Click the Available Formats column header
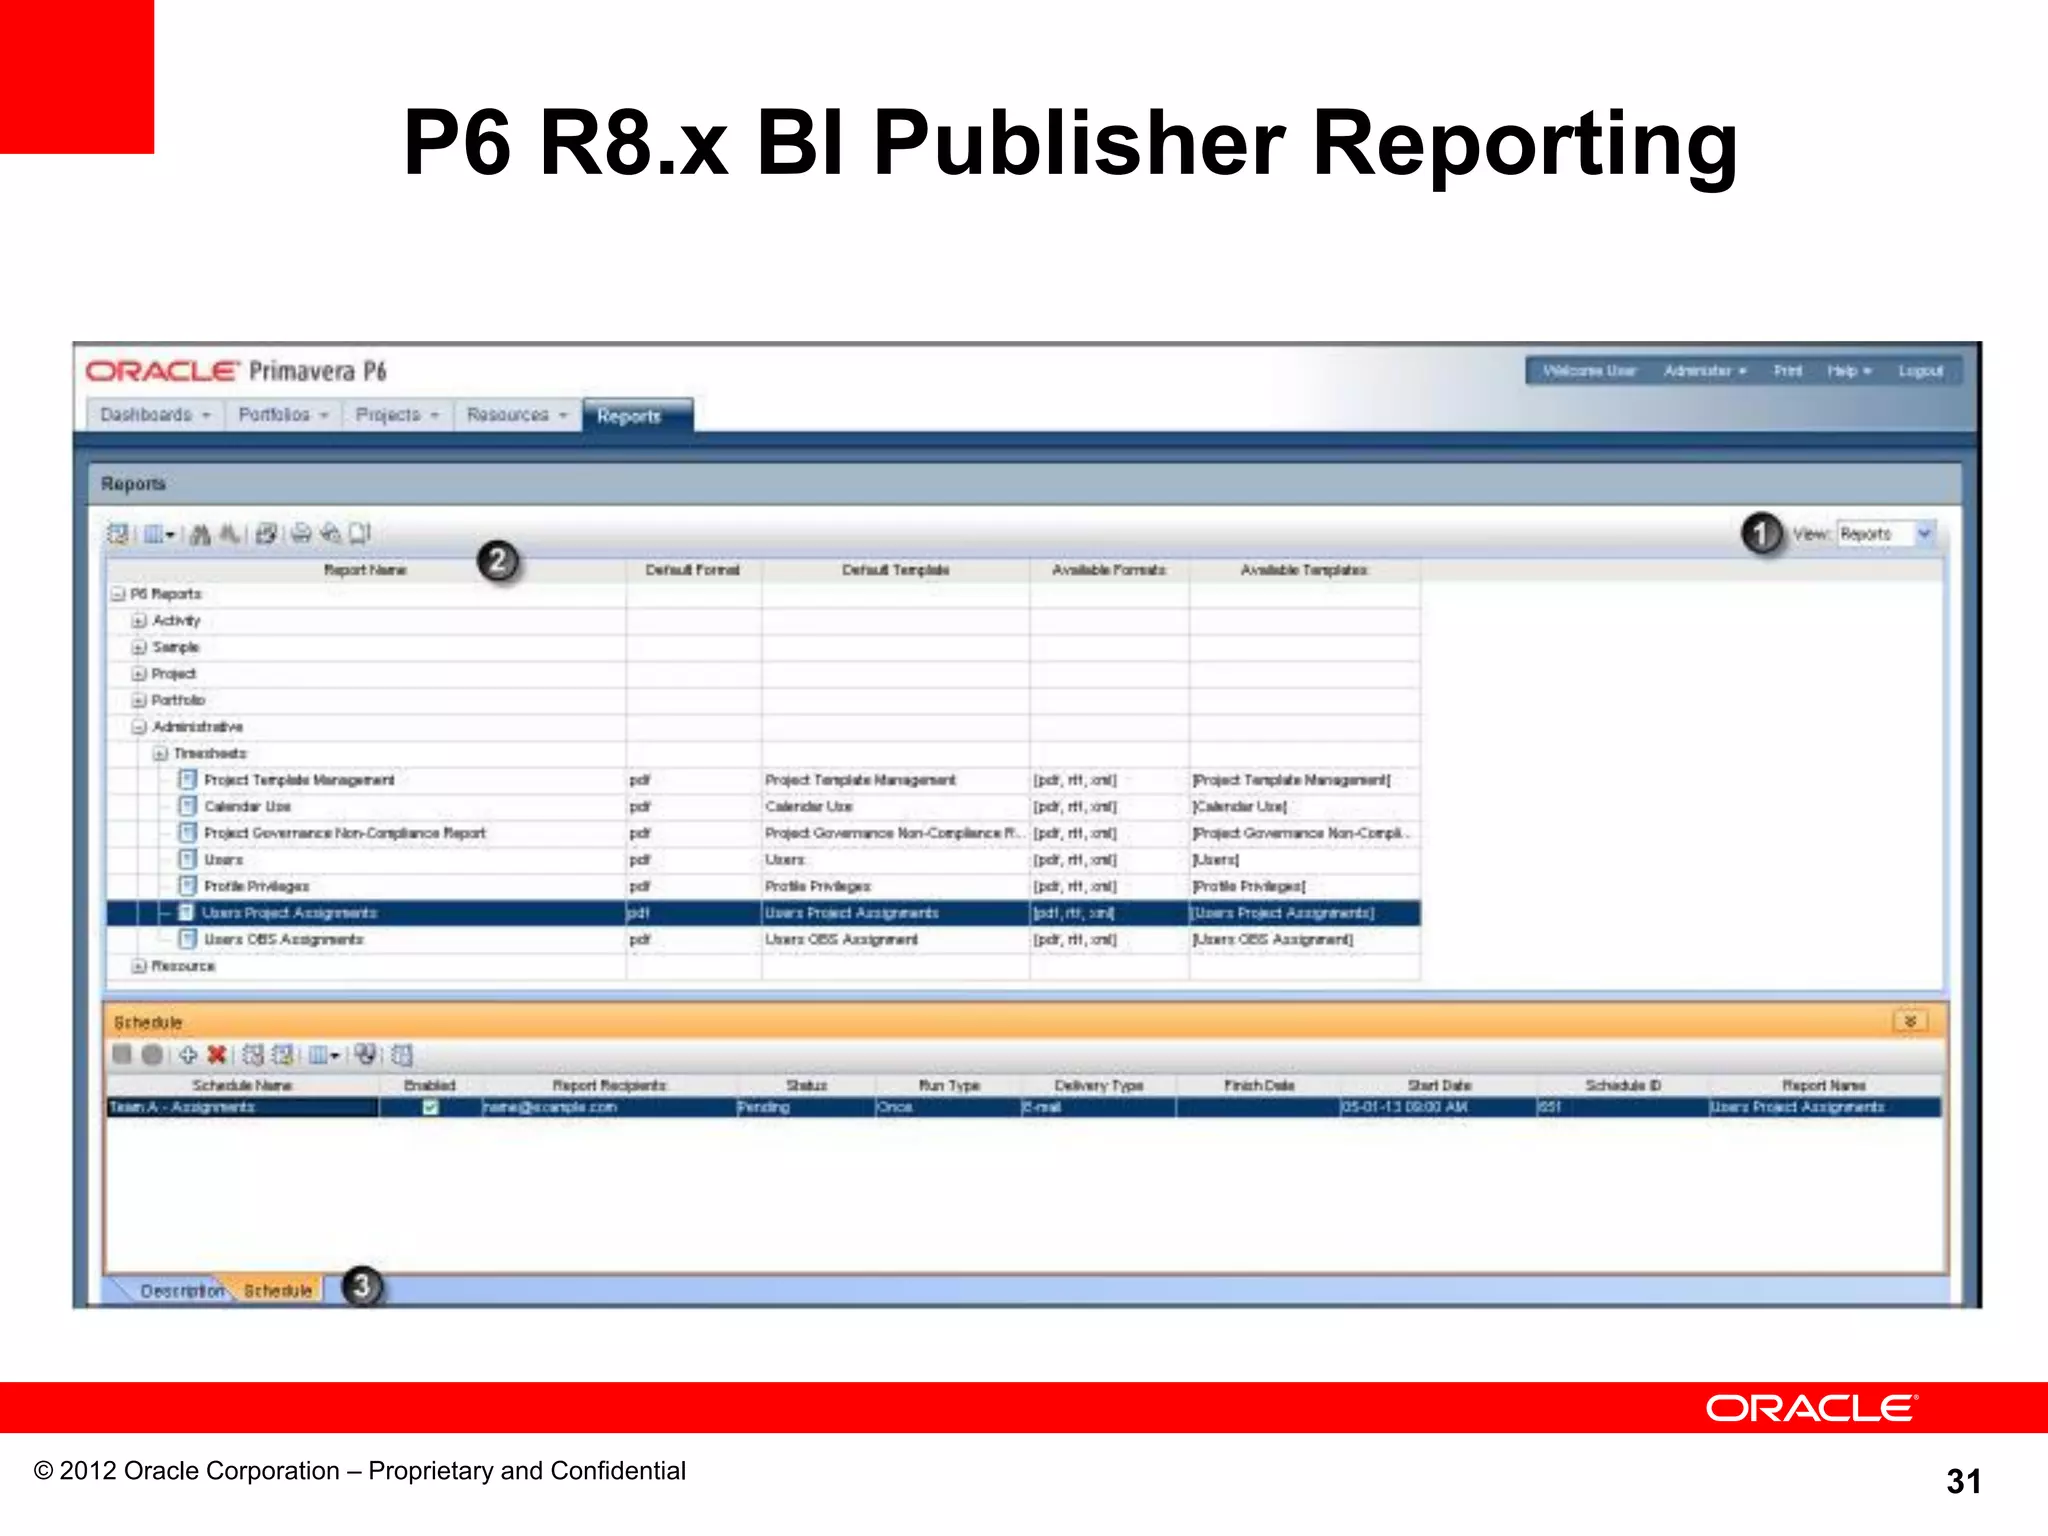This screenshot has width=2048, height=1536. coord(1109,570)
